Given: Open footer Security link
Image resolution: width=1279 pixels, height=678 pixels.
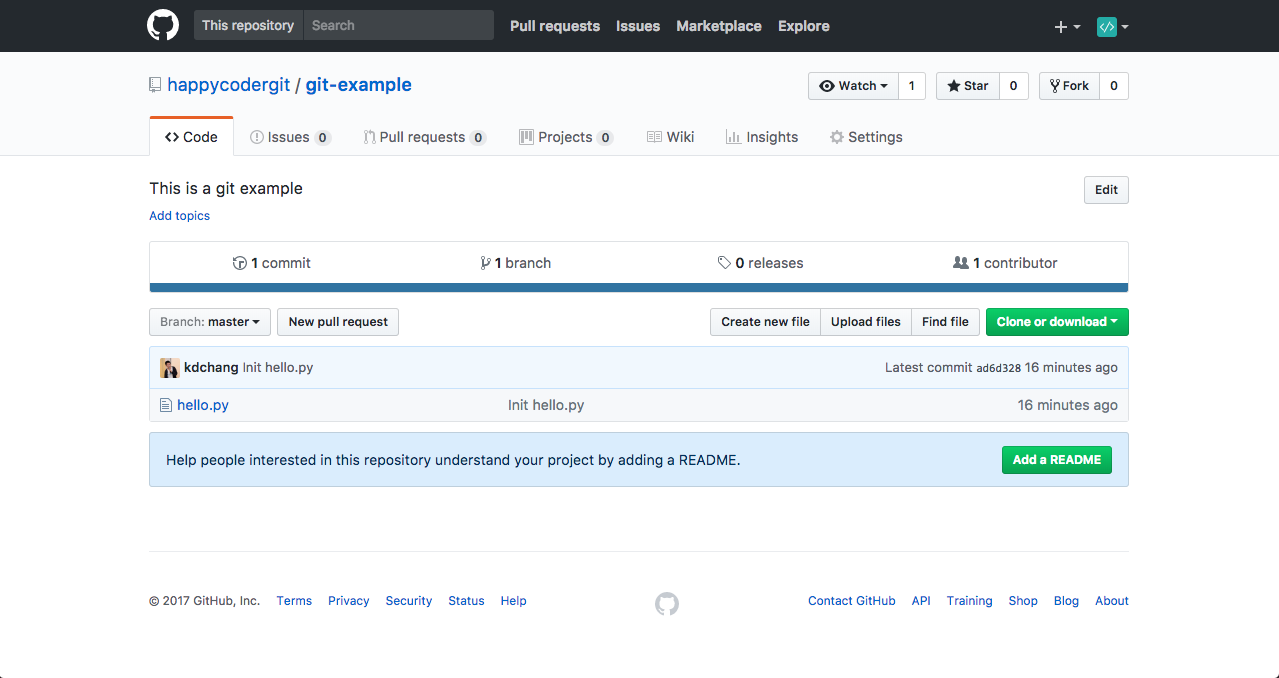Looking at the screenshot, I should [409, 601].
